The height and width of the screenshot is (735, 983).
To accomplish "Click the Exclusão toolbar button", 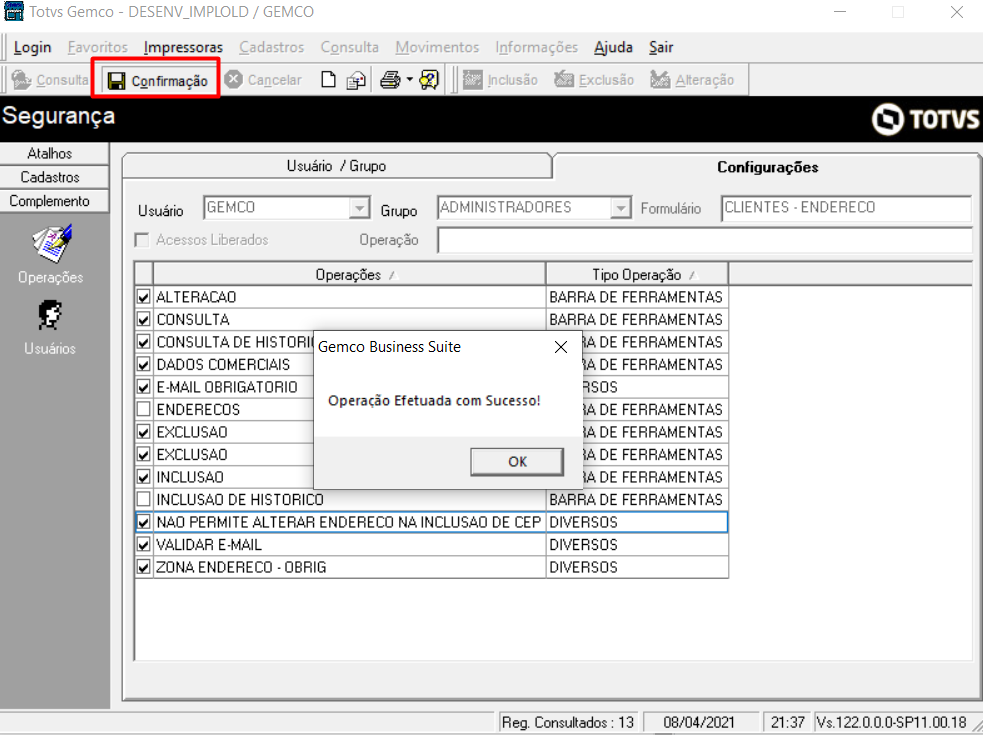I will [594, 80].
